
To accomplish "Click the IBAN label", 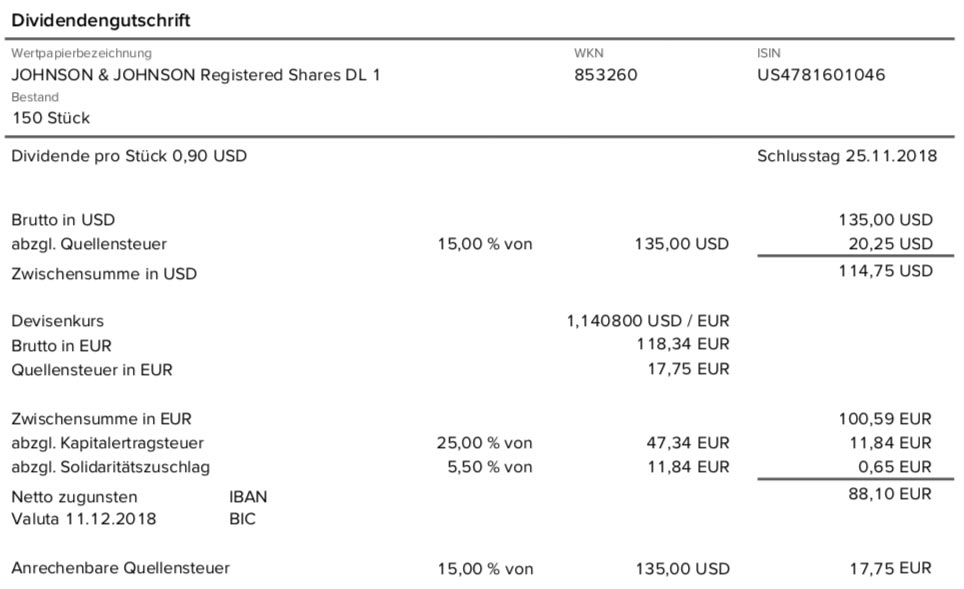I will pyautogui.click(x=248, y=497).
